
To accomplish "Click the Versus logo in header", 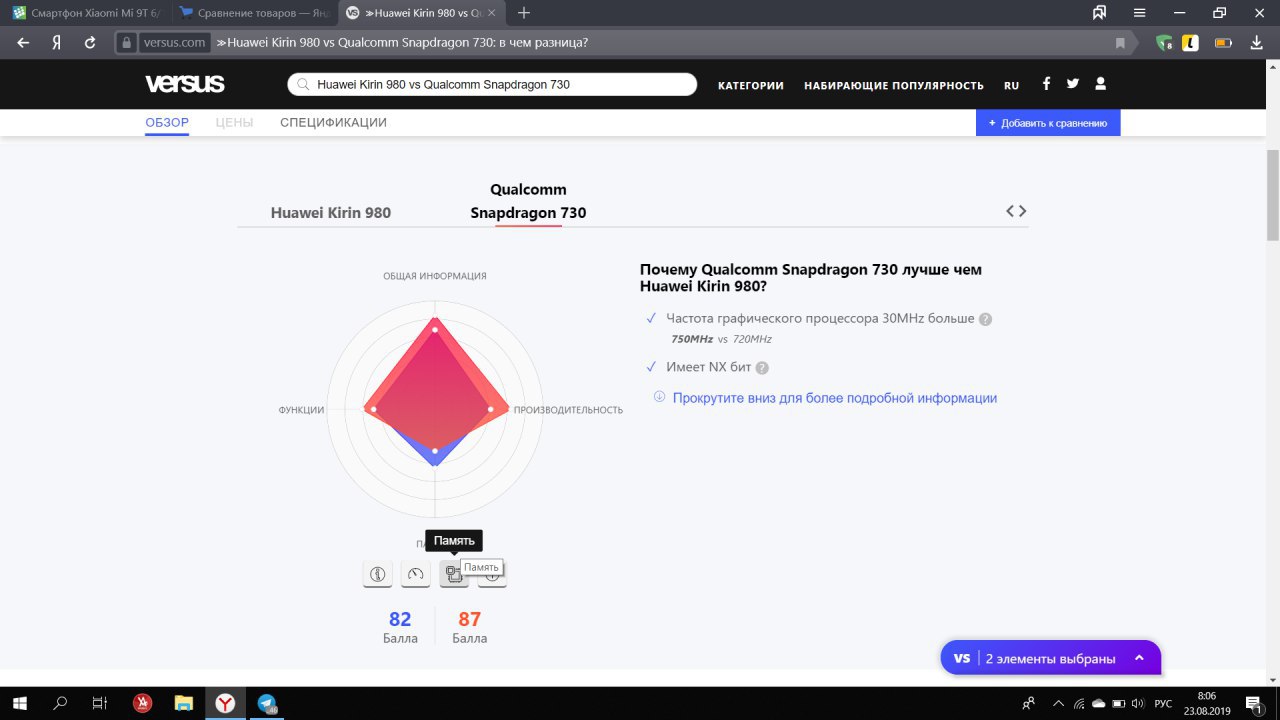I will (184, 84).
